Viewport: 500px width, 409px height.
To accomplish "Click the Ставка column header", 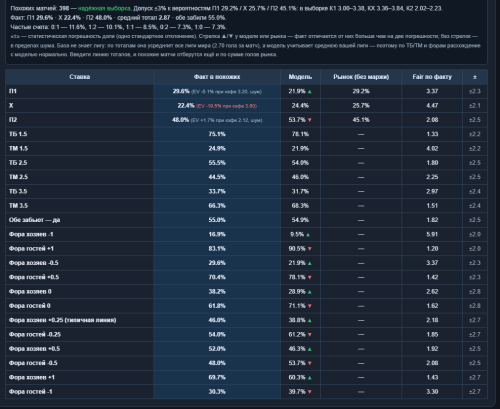I will tap(79, 77).
